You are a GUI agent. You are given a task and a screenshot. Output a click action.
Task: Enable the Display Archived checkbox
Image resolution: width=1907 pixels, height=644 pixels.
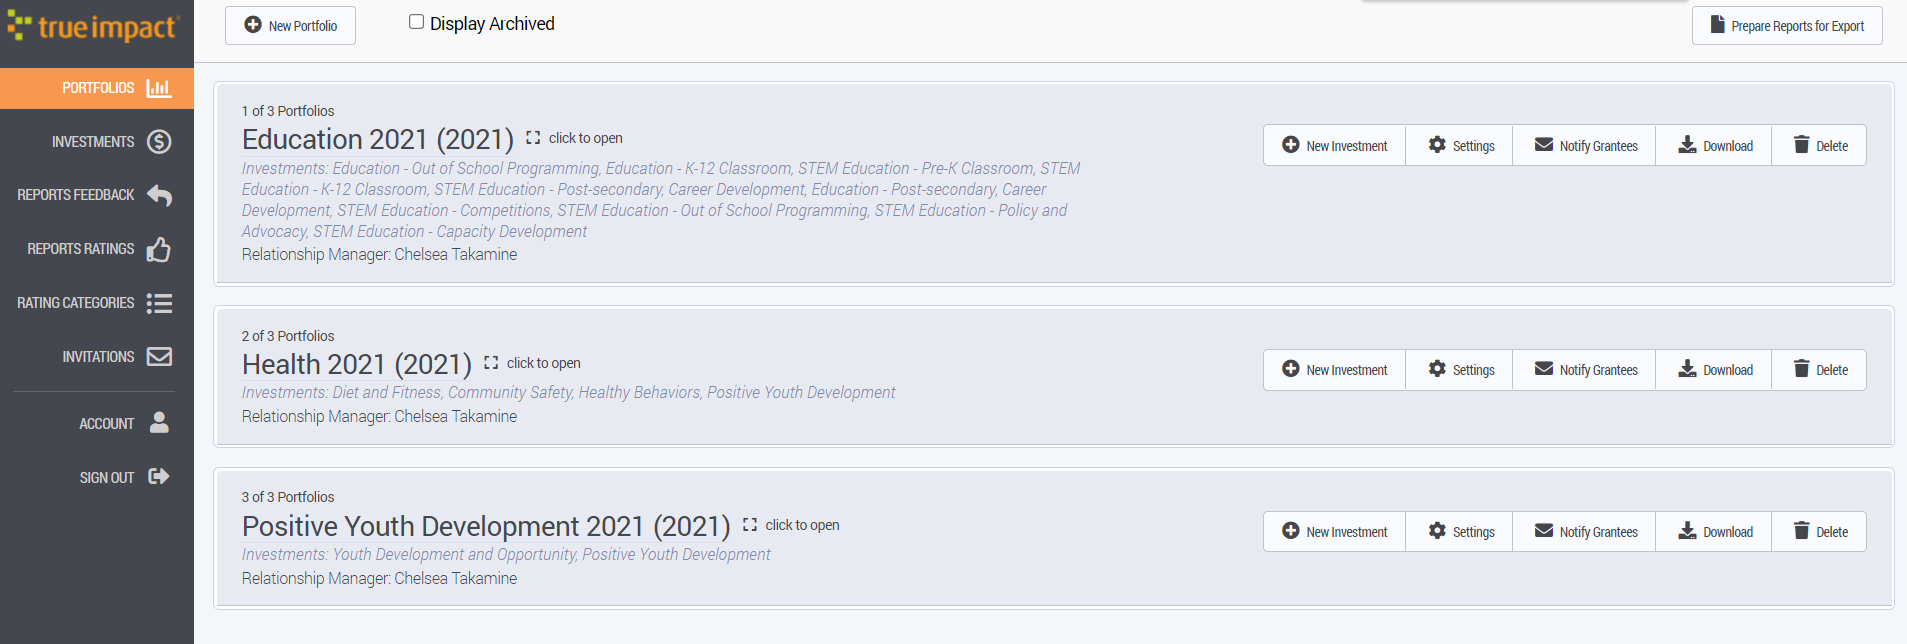(x=416, y=22)
